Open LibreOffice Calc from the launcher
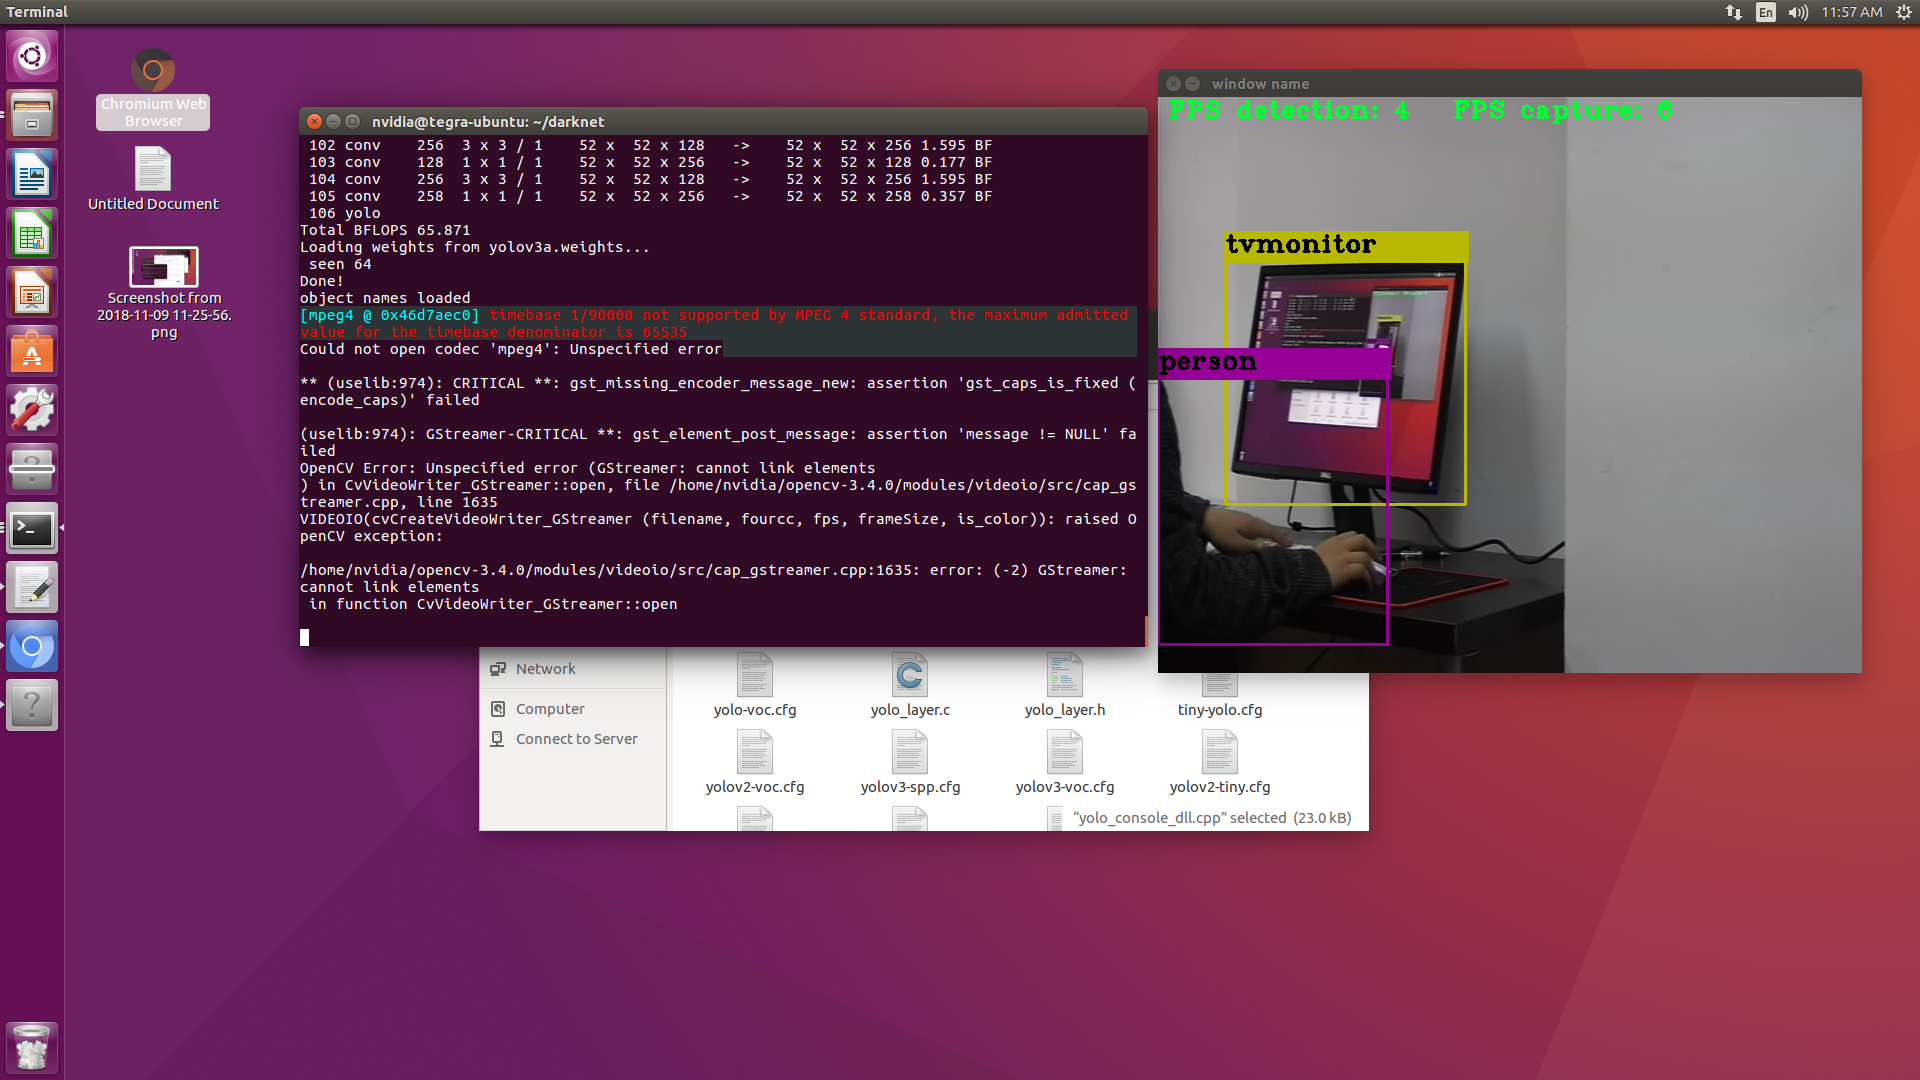This screenshot has width=1920, height=1080. 32,232
